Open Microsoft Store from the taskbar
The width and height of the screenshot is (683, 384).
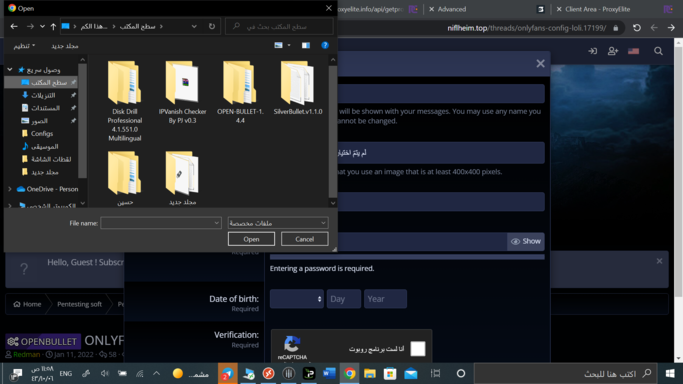pos(390,374)
